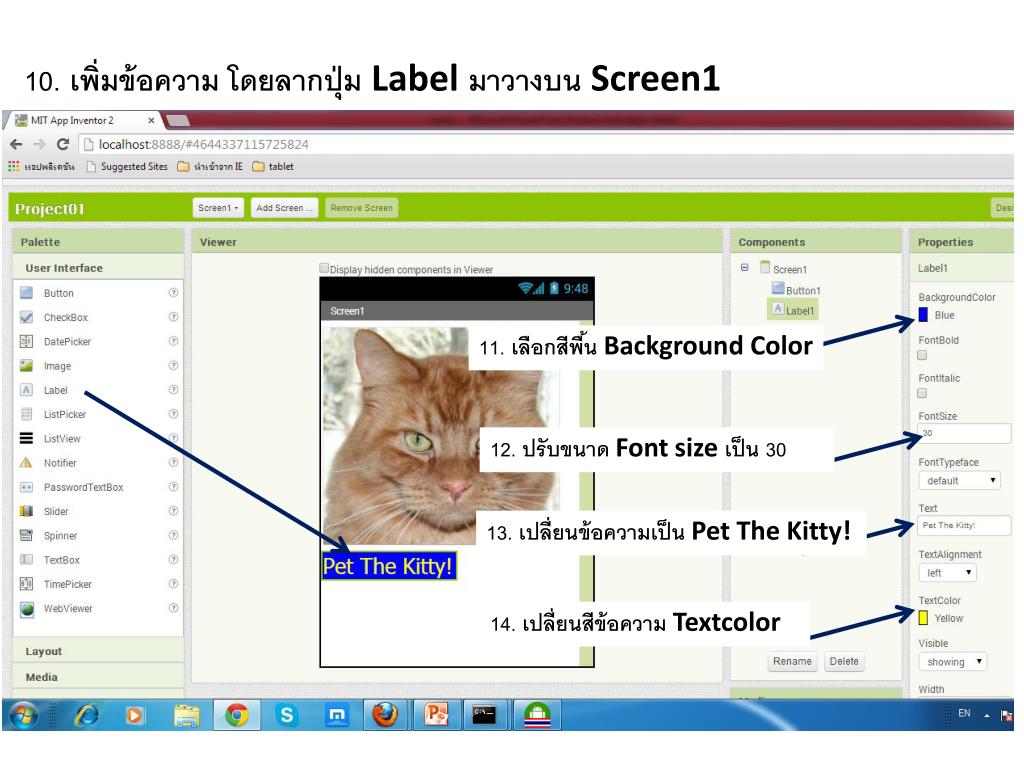
Task: Click the Rename component button
Action: click(792, 661)
